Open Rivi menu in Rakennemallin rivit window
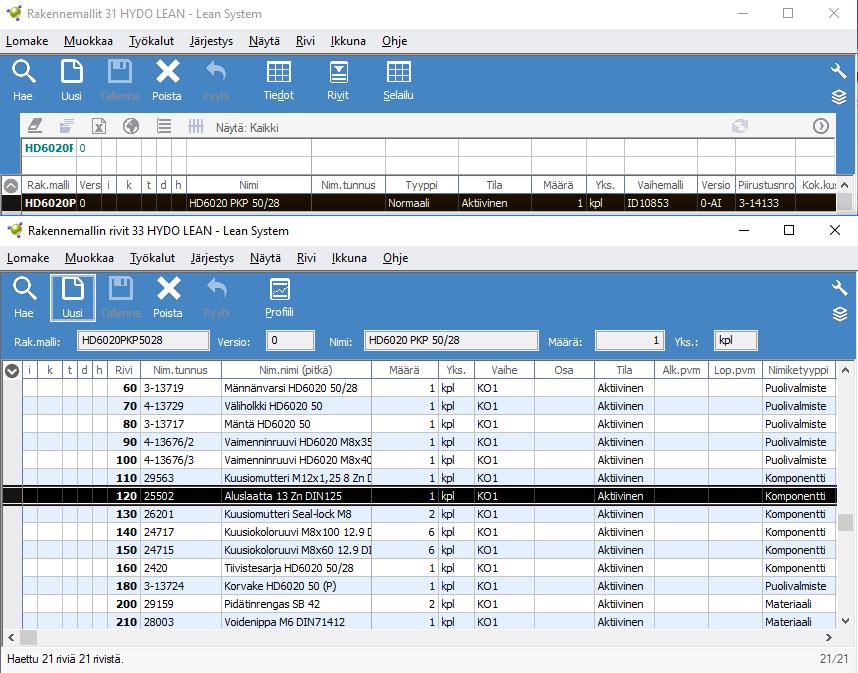This screenshot has width=858, height=673. click(x=306, y=258)
